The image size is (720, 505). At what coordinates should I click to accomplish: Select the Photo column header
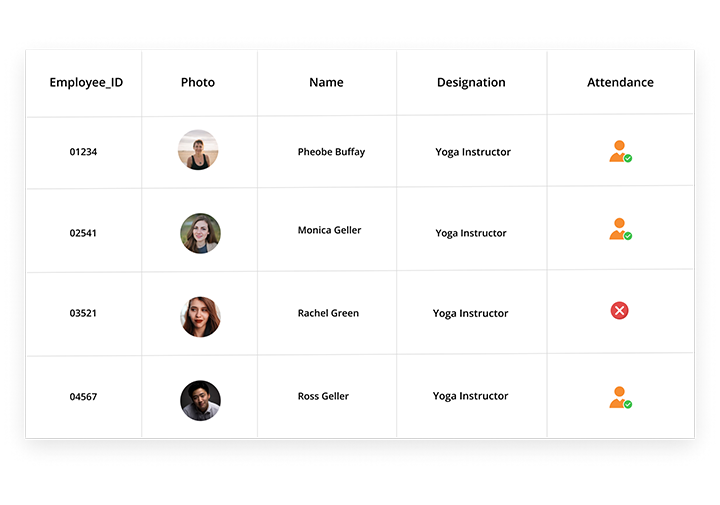click(x=198, y=82)
